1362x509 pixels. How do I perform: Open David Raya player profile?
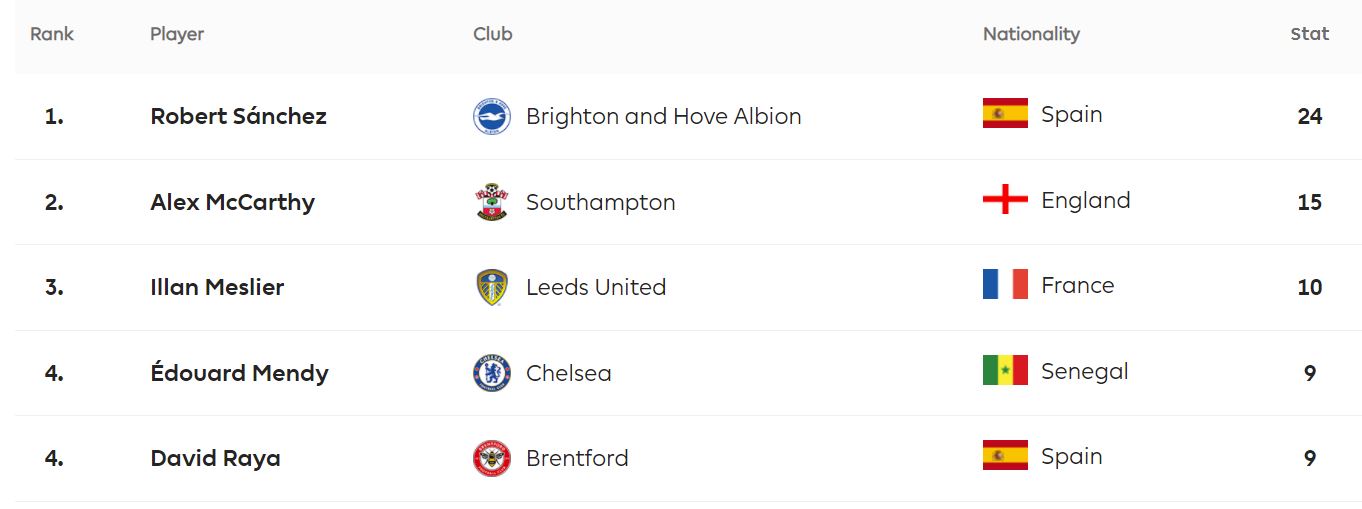click(215, 458)
